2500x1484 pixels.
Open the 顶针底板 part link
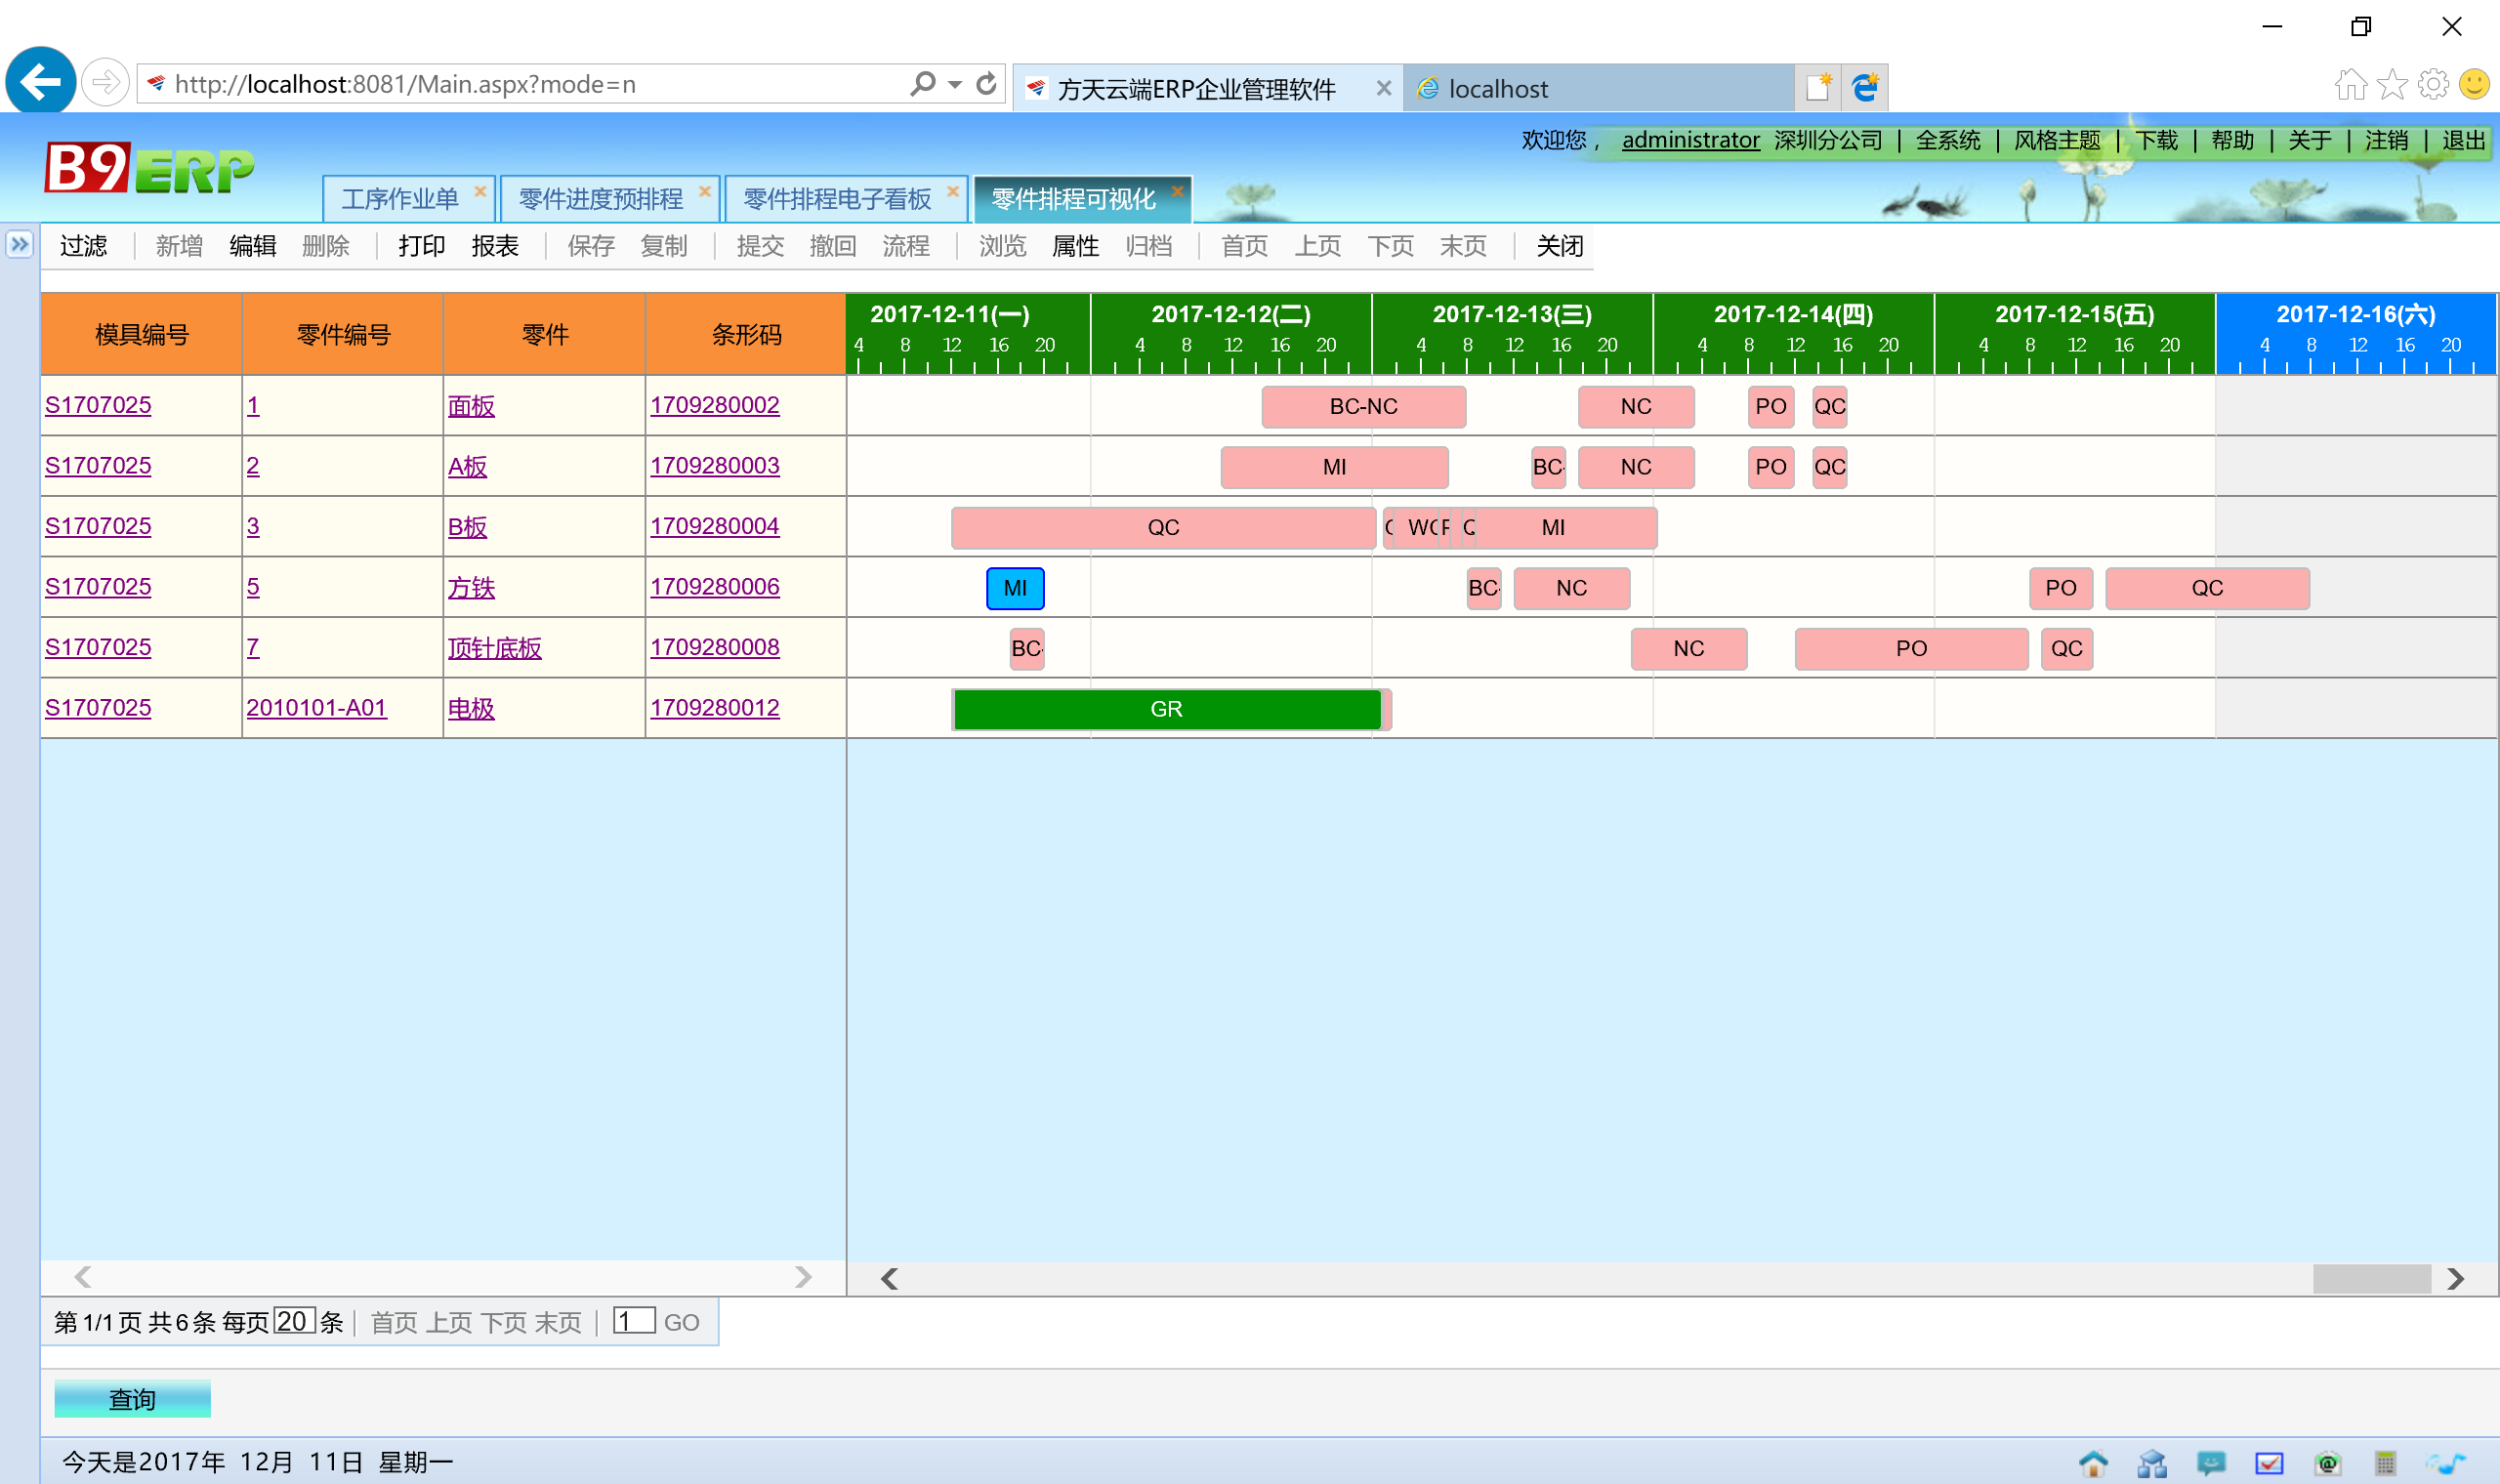click(x=494, y=648)
